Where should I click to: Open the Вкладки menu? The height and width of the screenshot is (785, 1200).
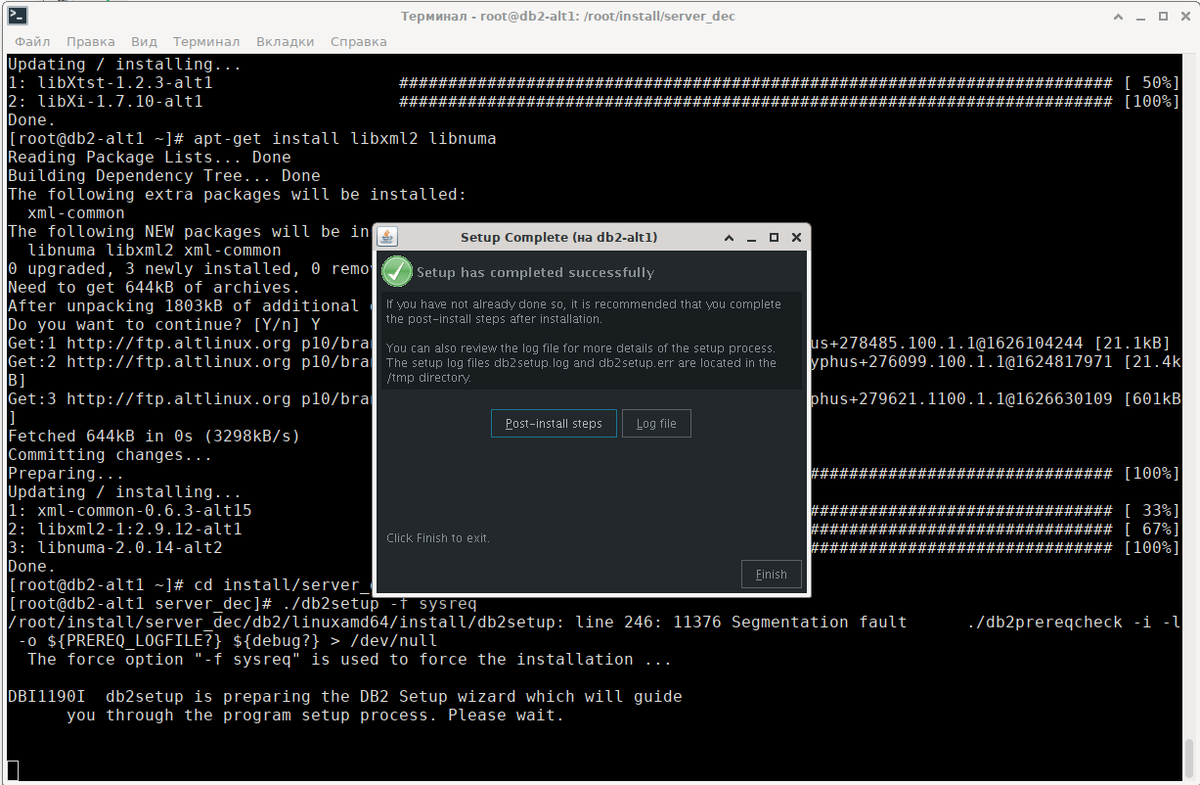click(x=285, y=41)
